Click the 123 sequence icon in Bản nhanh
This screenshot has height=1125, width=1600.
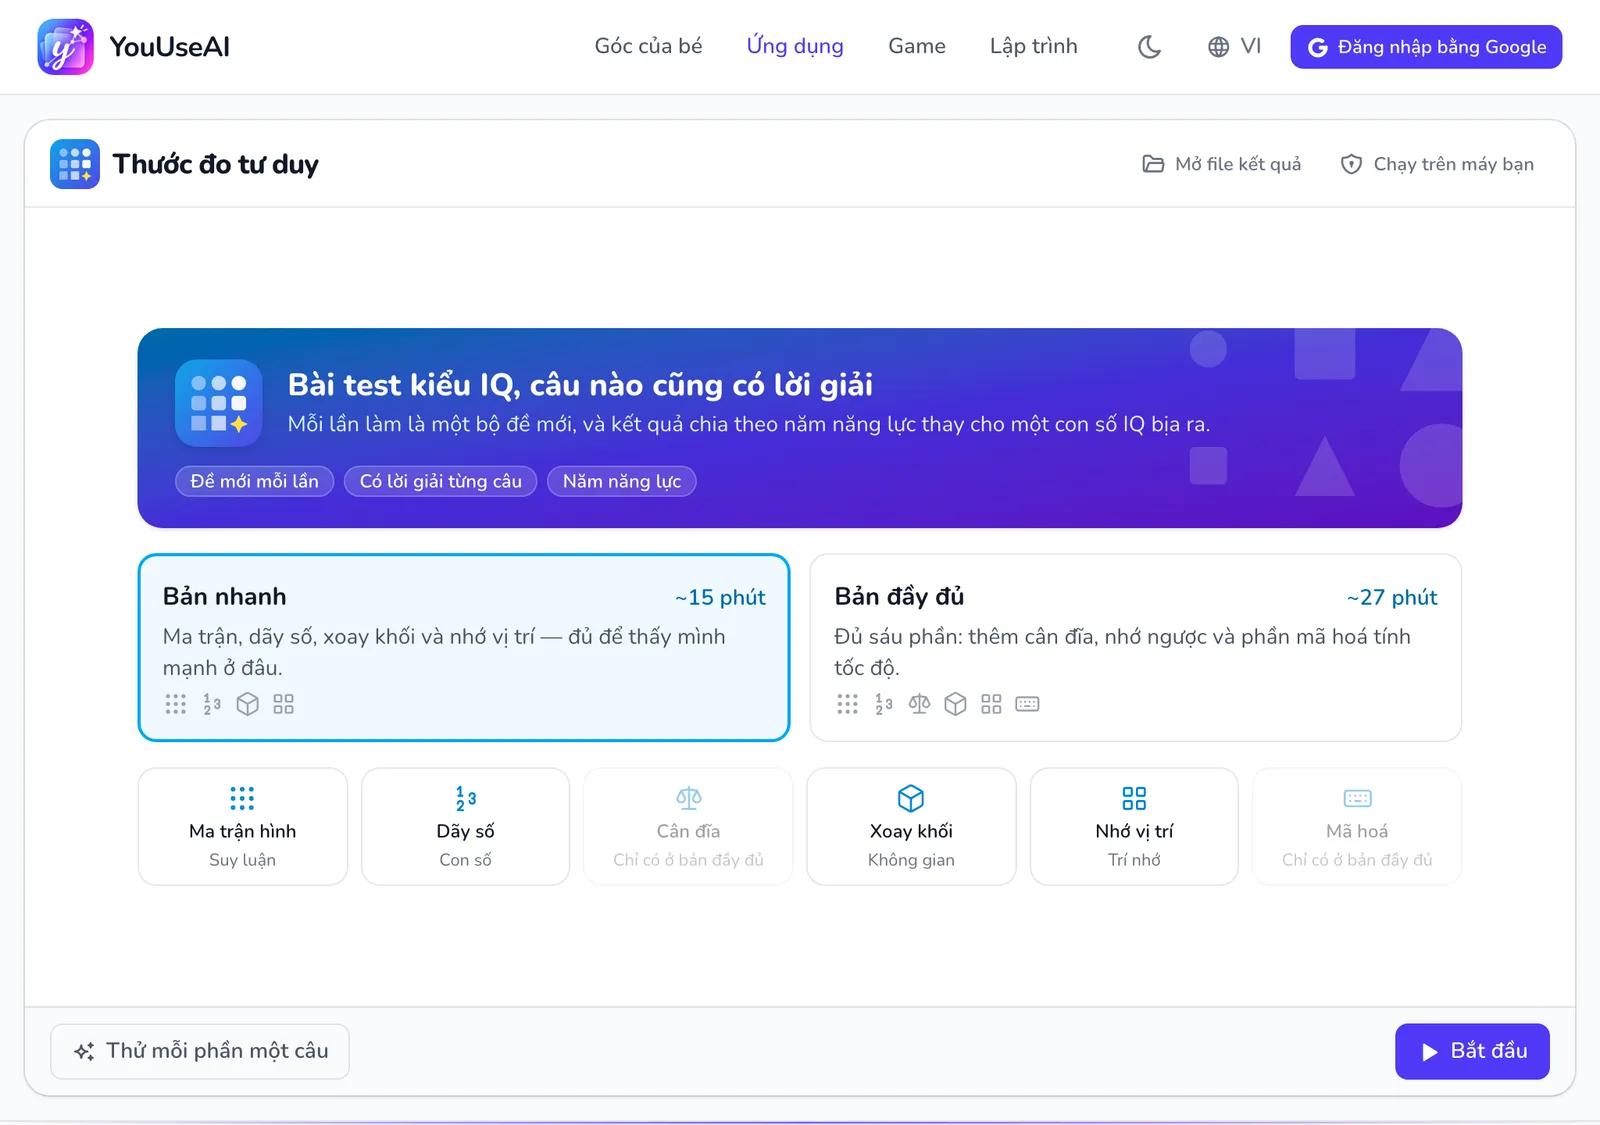(212, 704)
